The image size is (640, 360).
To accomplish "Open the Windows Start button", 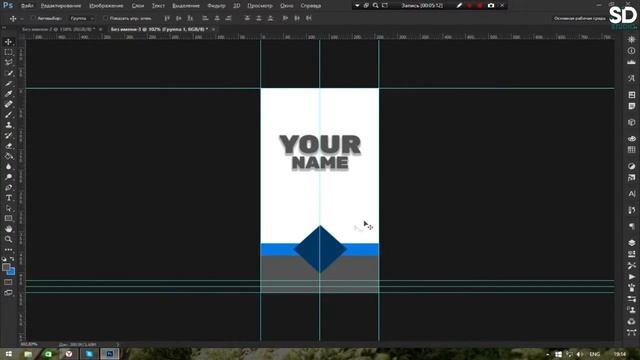I will 8,354.
